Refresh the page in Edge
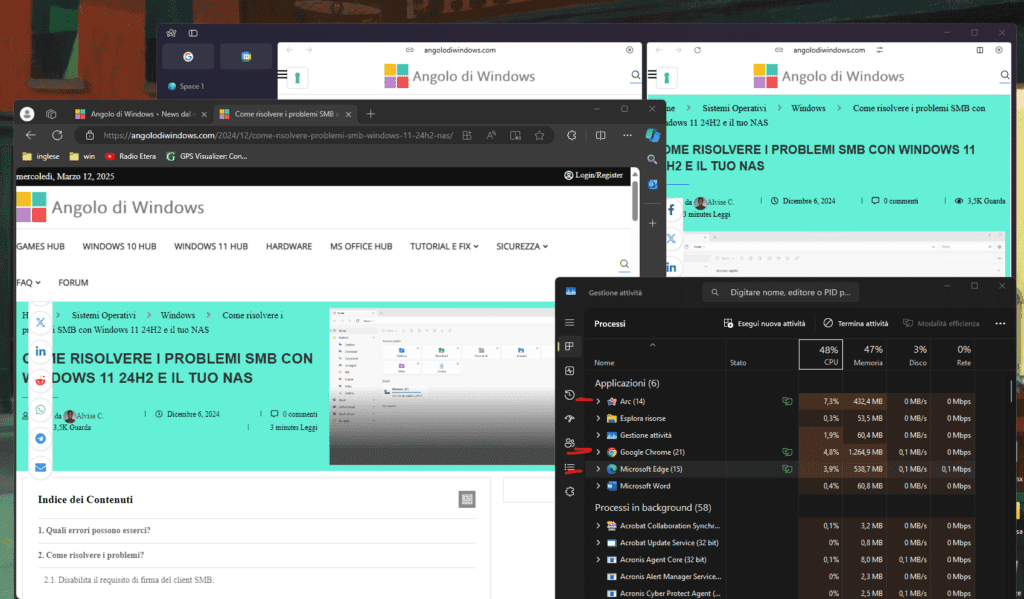The width and height of the screenshot is (1024, 599). pos(57,135)
